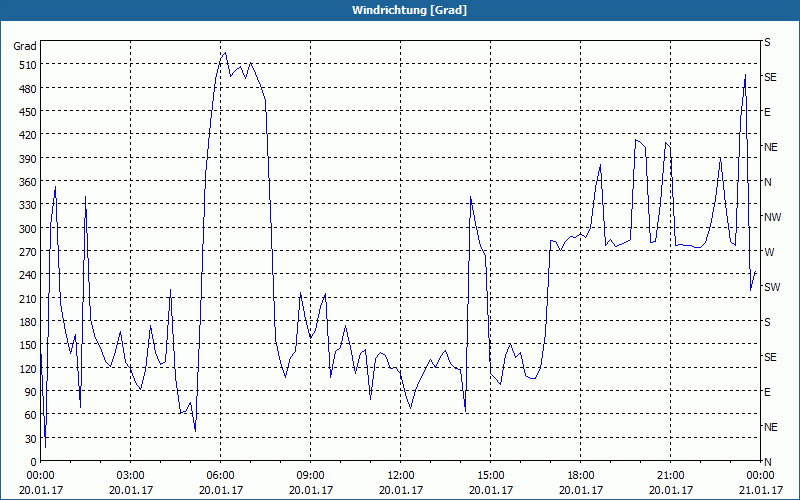800x500 pixels.
Task: Select the 210 y-axis value
Action: tap(28, 298)
